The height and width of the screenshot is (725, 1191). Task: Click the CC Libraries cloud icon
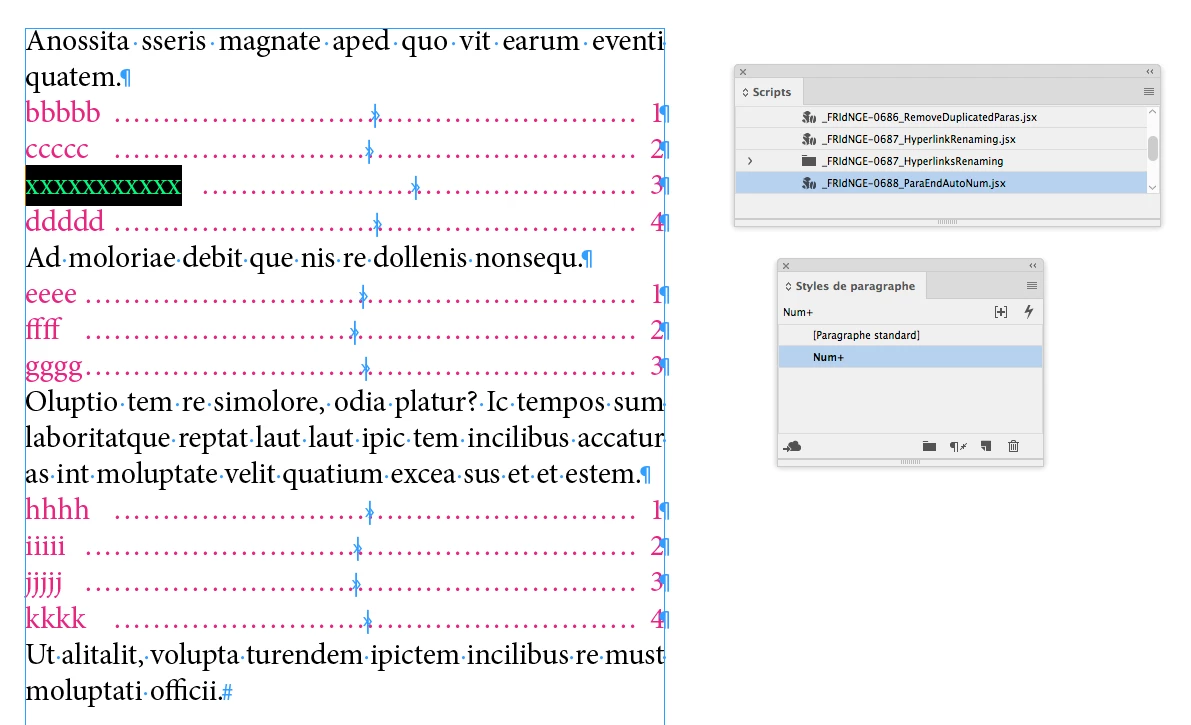(792, 446)
